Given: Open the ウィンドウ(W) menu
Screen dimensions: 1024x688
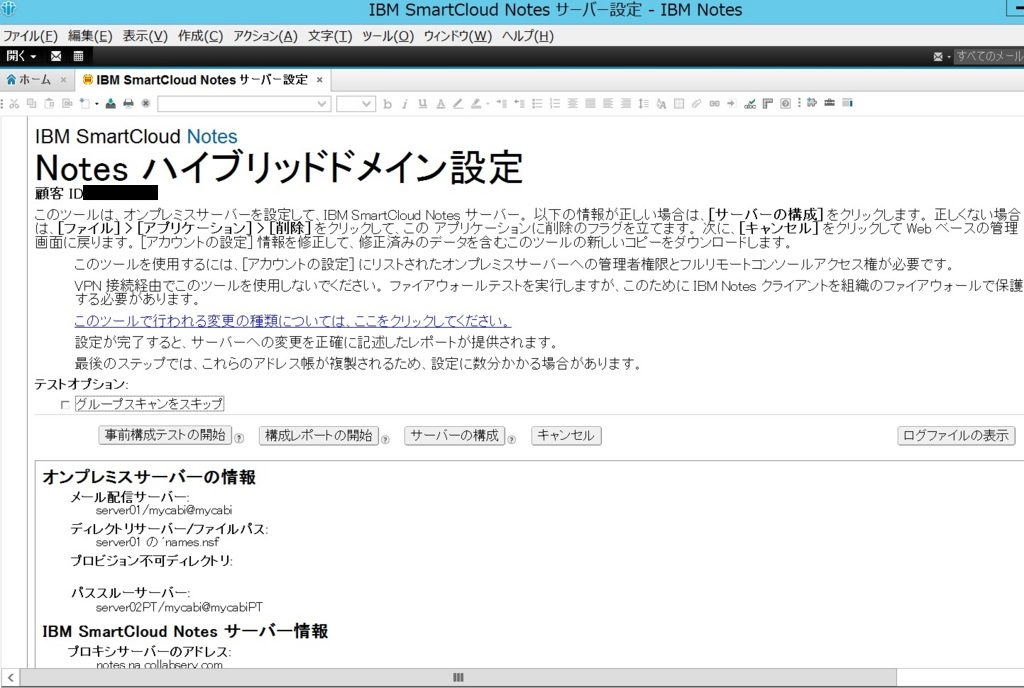Looking at the screenshot, I should [458, 36].
